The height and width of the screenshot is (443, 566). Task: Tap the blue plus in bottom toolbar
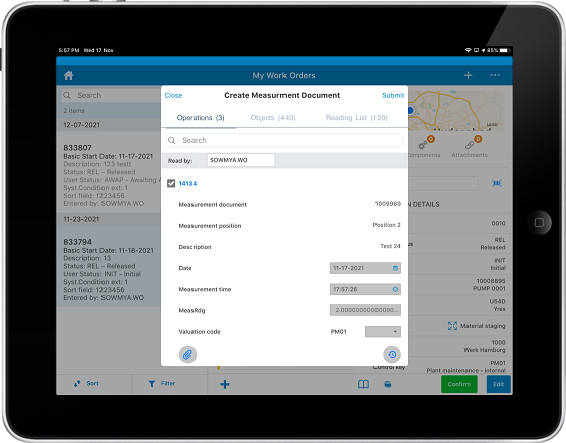pos(225,384)
